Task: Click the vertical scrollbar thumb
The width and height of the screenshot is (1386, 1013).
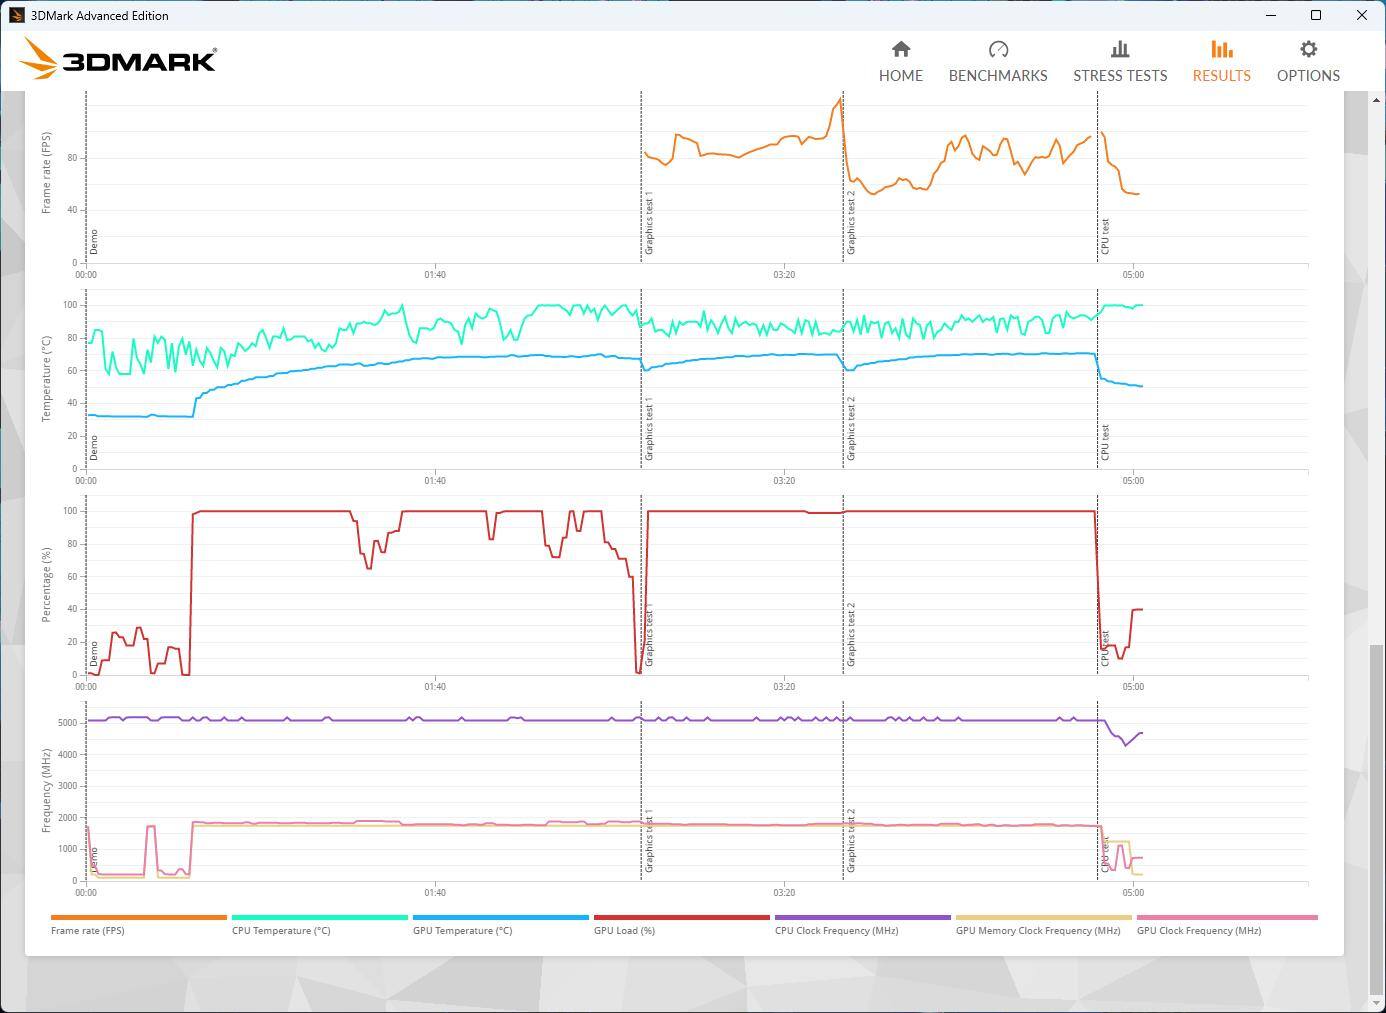Action: [x=1375, y=818]
